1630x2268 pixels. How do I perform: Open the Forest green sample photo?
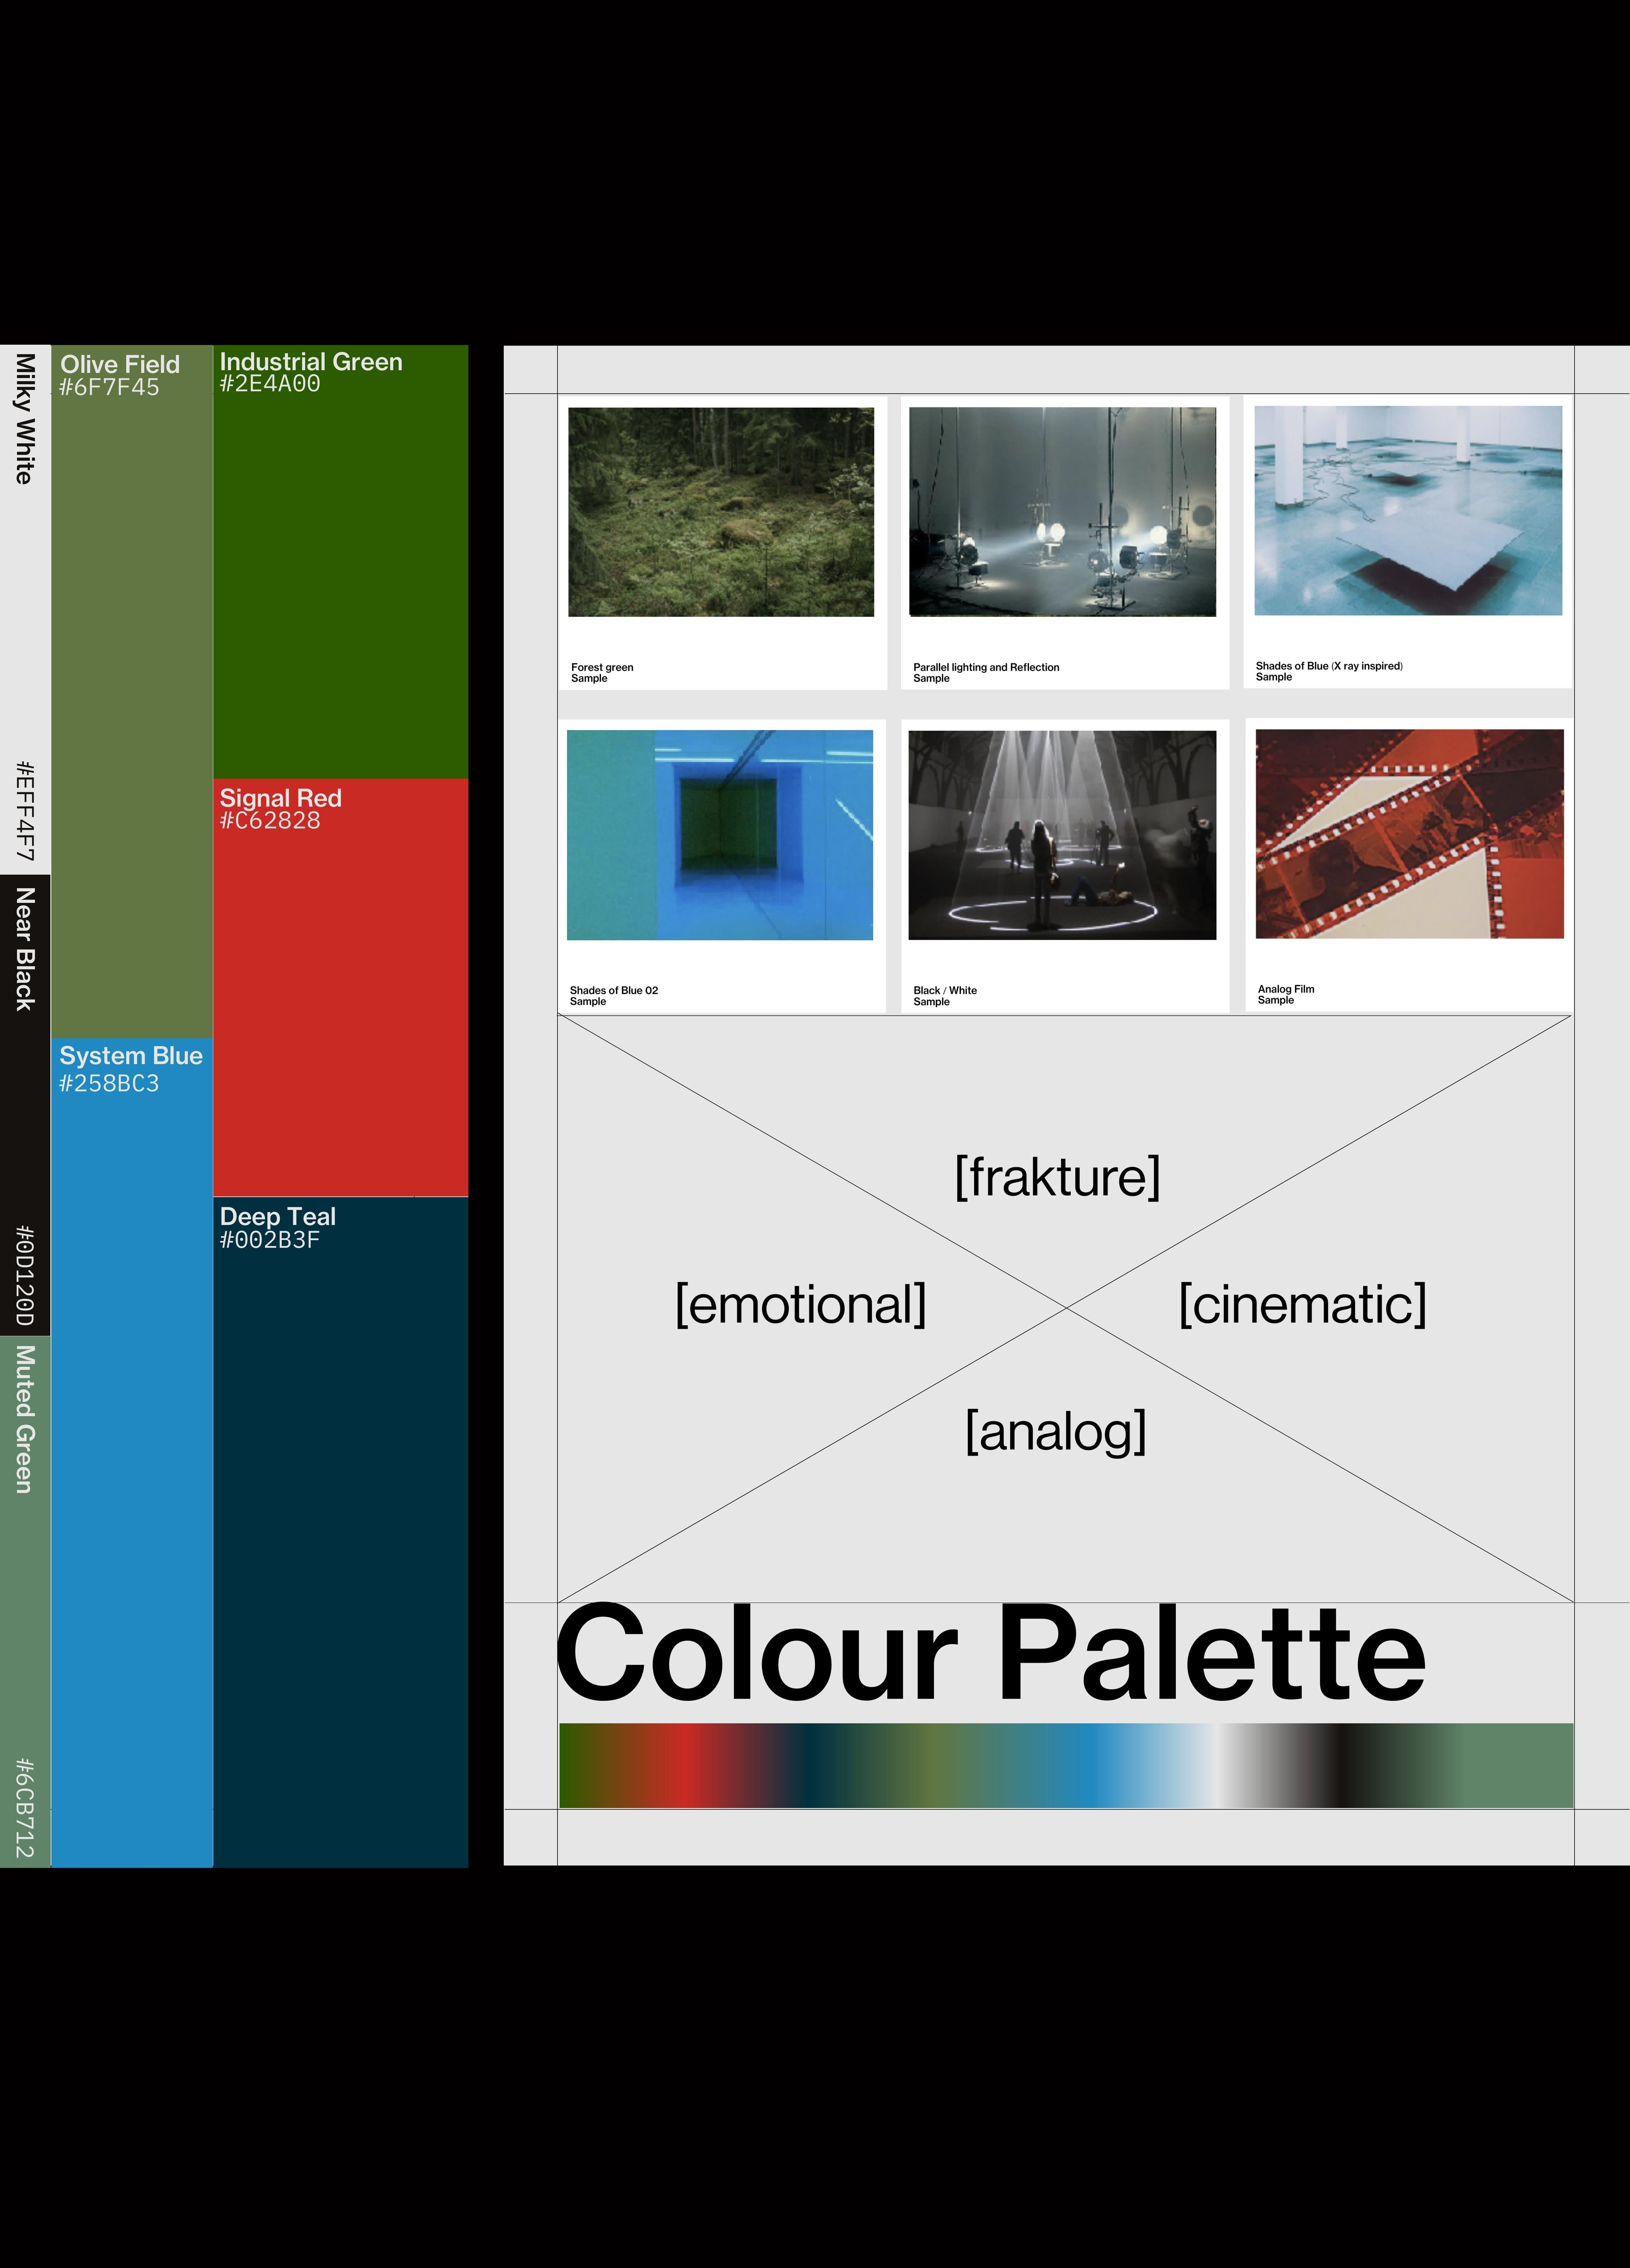pos(721,512)
